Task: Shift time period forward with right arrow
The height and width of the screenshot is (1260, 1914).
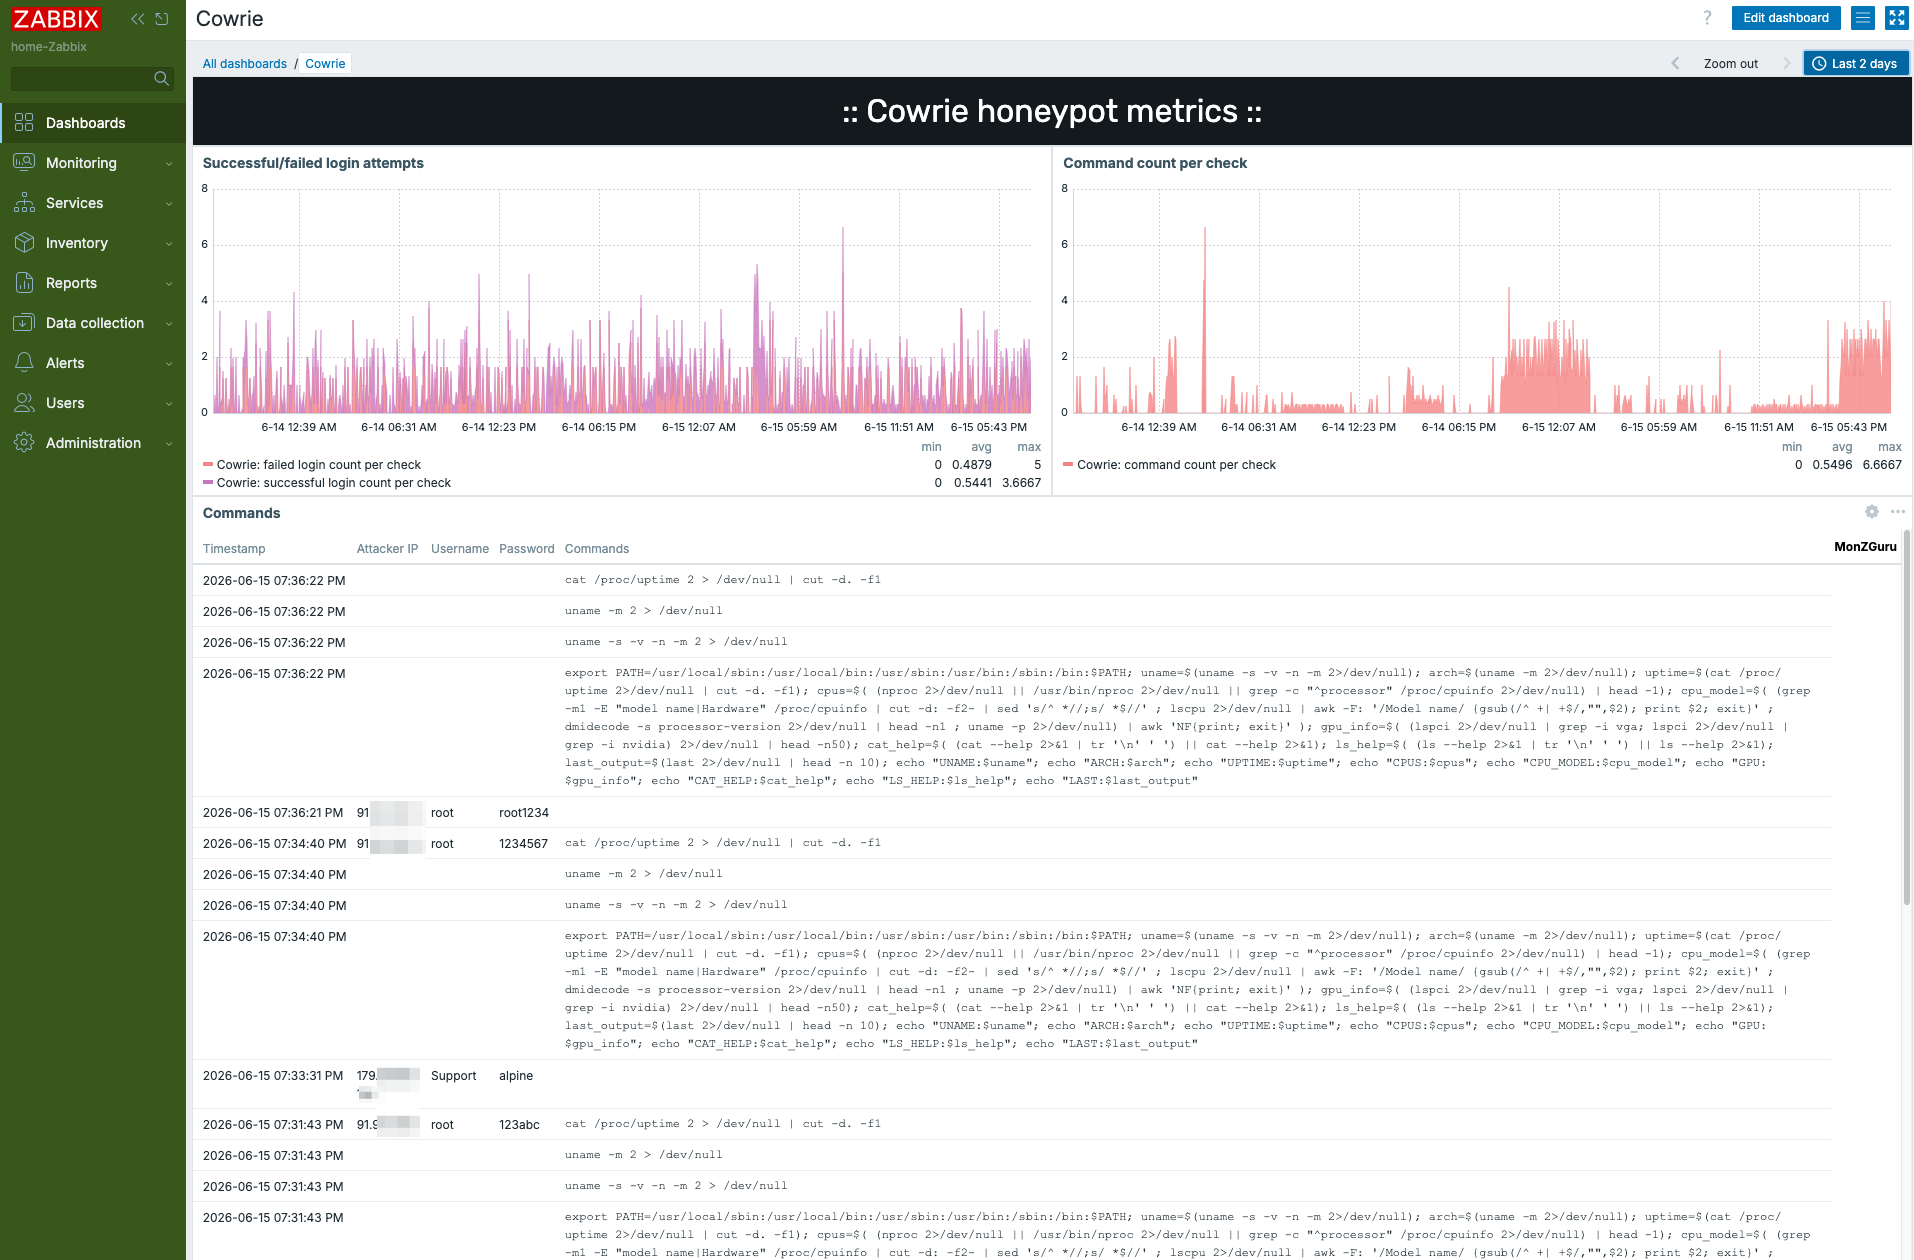Action: click(1787, 63)
